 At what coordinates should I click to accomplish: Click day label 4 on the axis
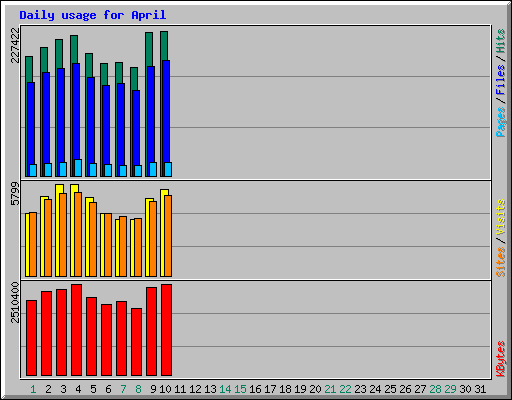click(78, 389)
